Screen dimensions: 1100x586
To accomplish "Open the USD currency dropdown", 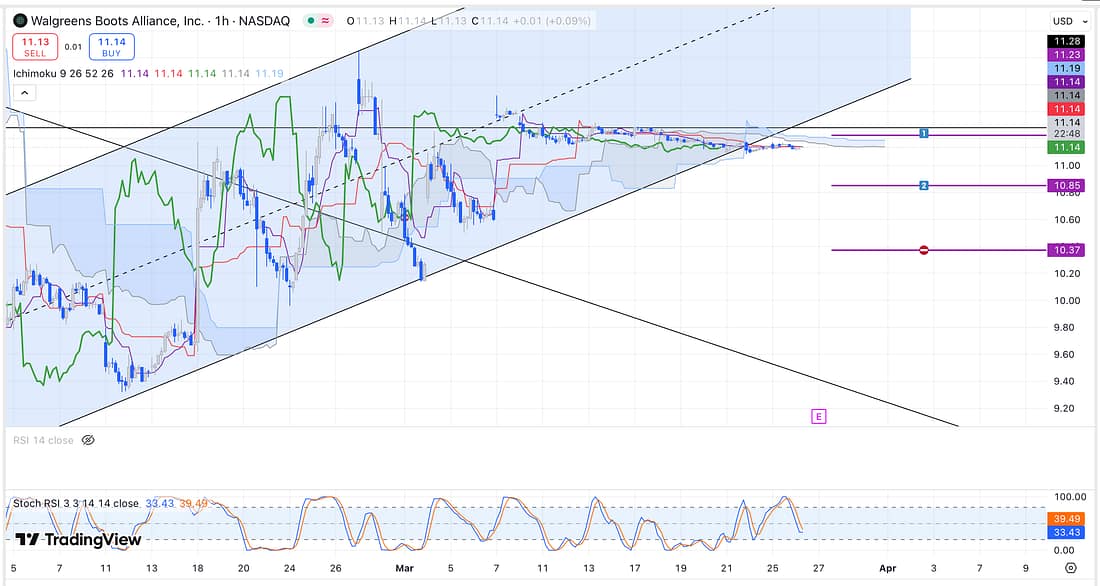I will [x=1069, y=21].
